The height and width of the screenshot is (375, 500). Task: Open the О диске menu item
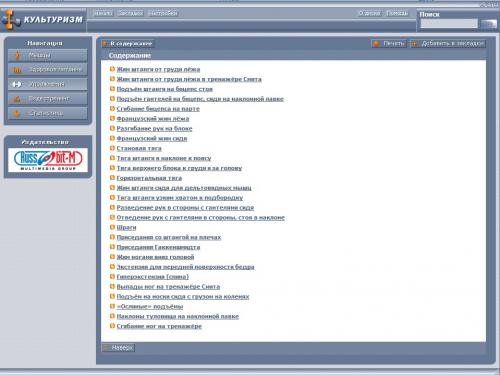[369, 13]
